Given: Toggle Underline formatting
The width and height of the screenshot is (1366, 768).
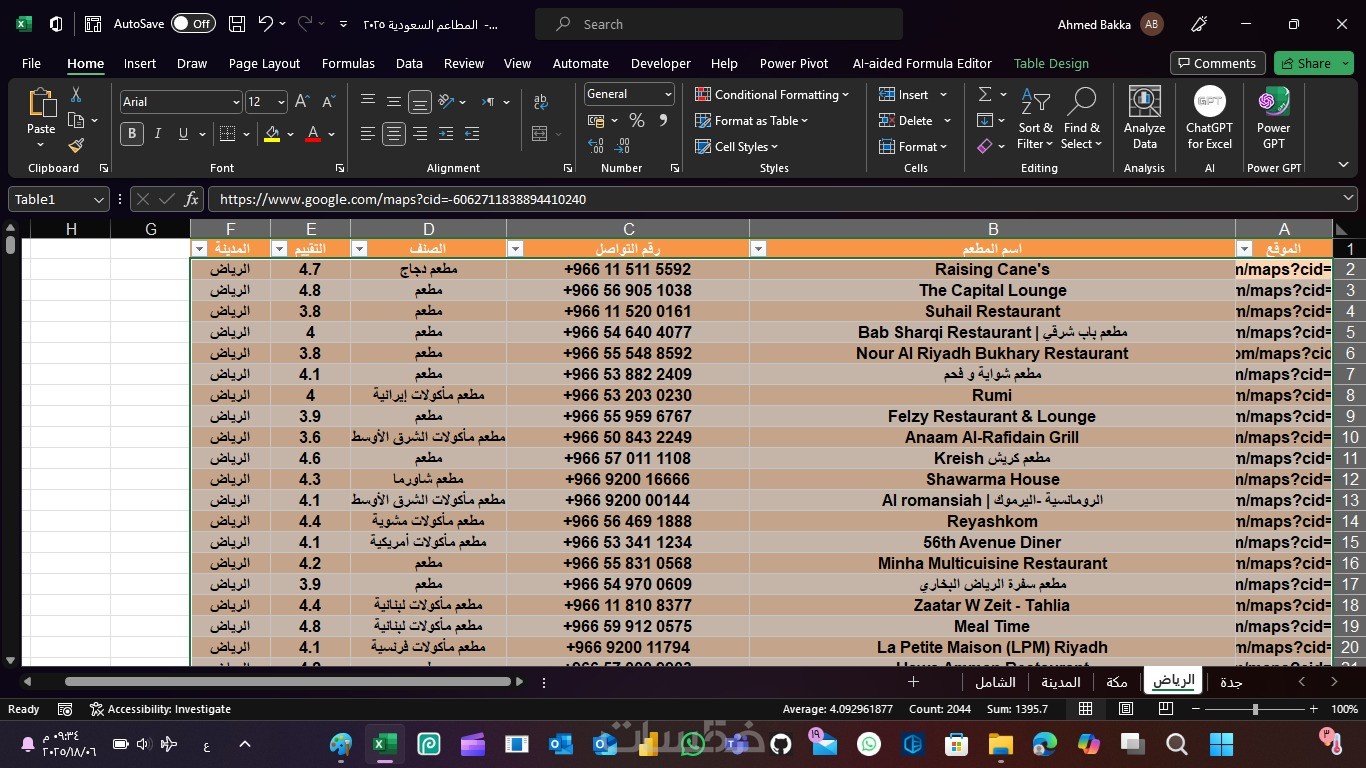Looking at the screenshot, I should pyautogui.click(x=183, y=134).
